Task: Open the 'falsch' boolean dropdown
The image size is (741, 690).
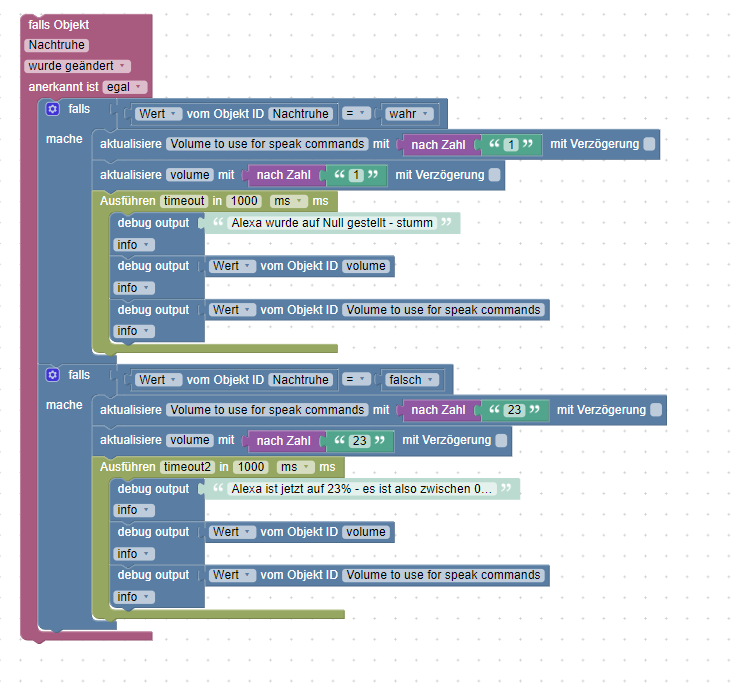Action: coord(412,380)
